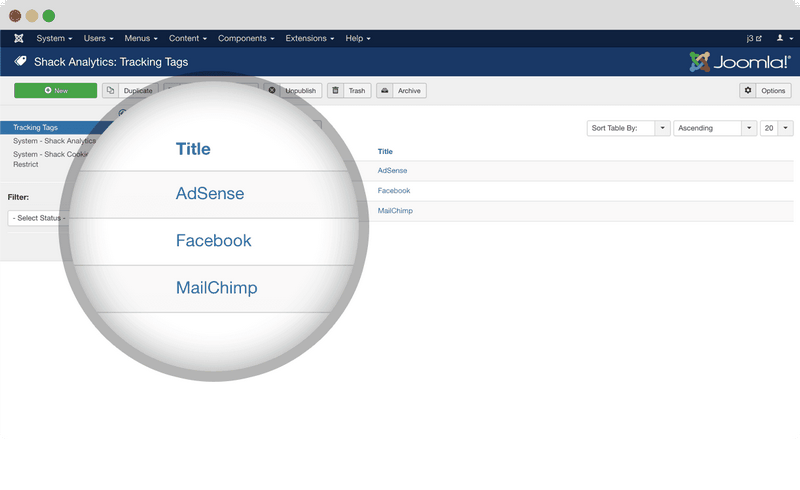The height and width of the screenshot is (490, 800).
Task: Create a new tag with New button
Action: tap(56, 91)
